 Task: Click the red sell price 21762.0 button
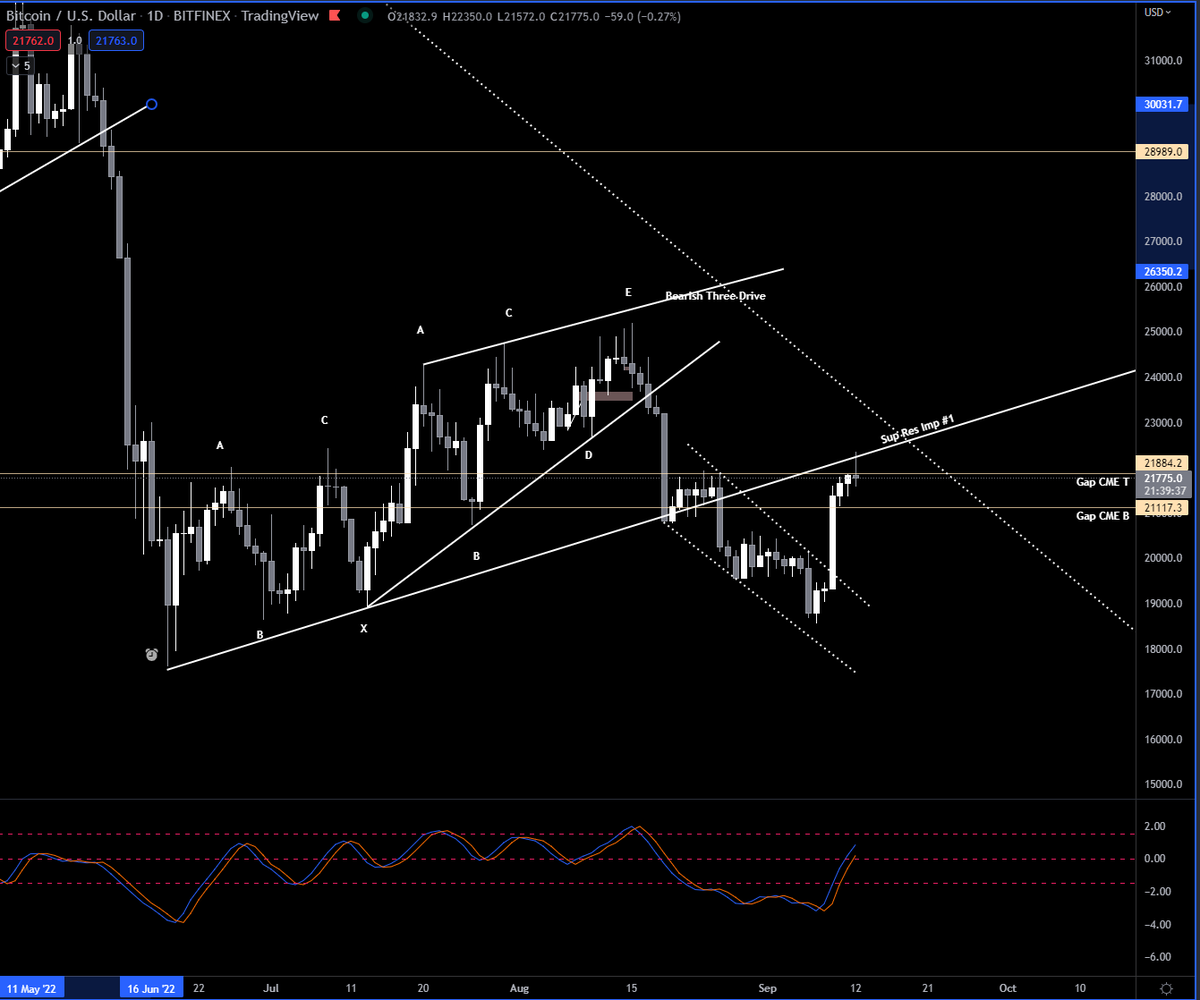click(x=35, y=40)
